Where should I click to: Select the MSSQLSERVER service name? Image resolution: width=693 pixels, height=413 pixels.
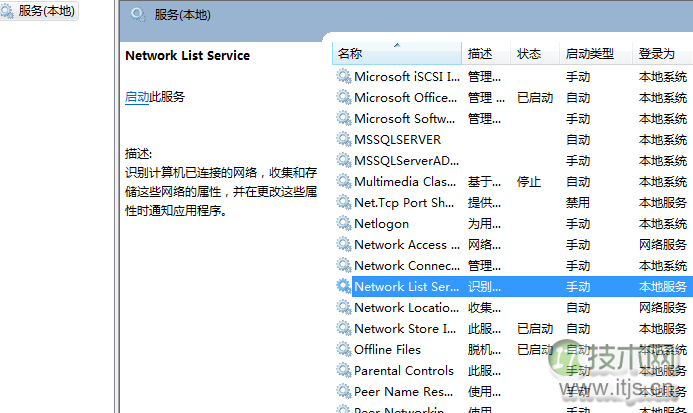[x=397, y=140]
